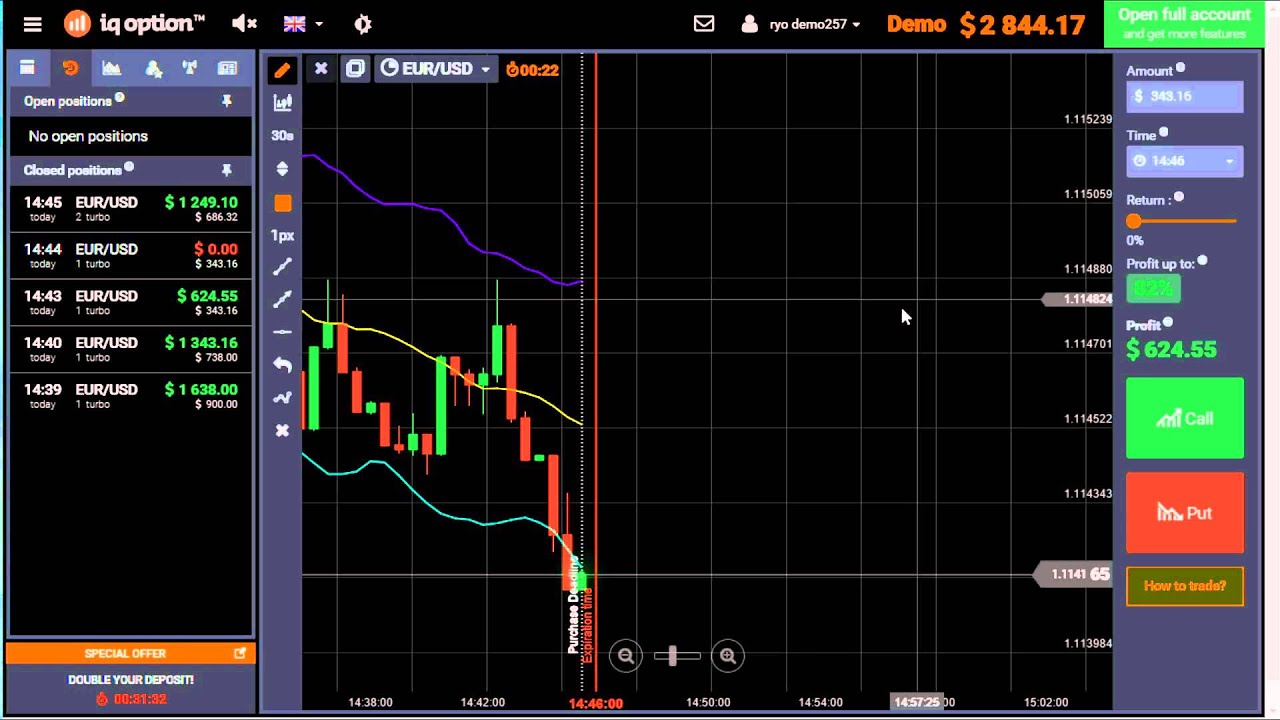Open the indicators wave icon
The height and width of the screenshot is (720, 1280).
282,397
